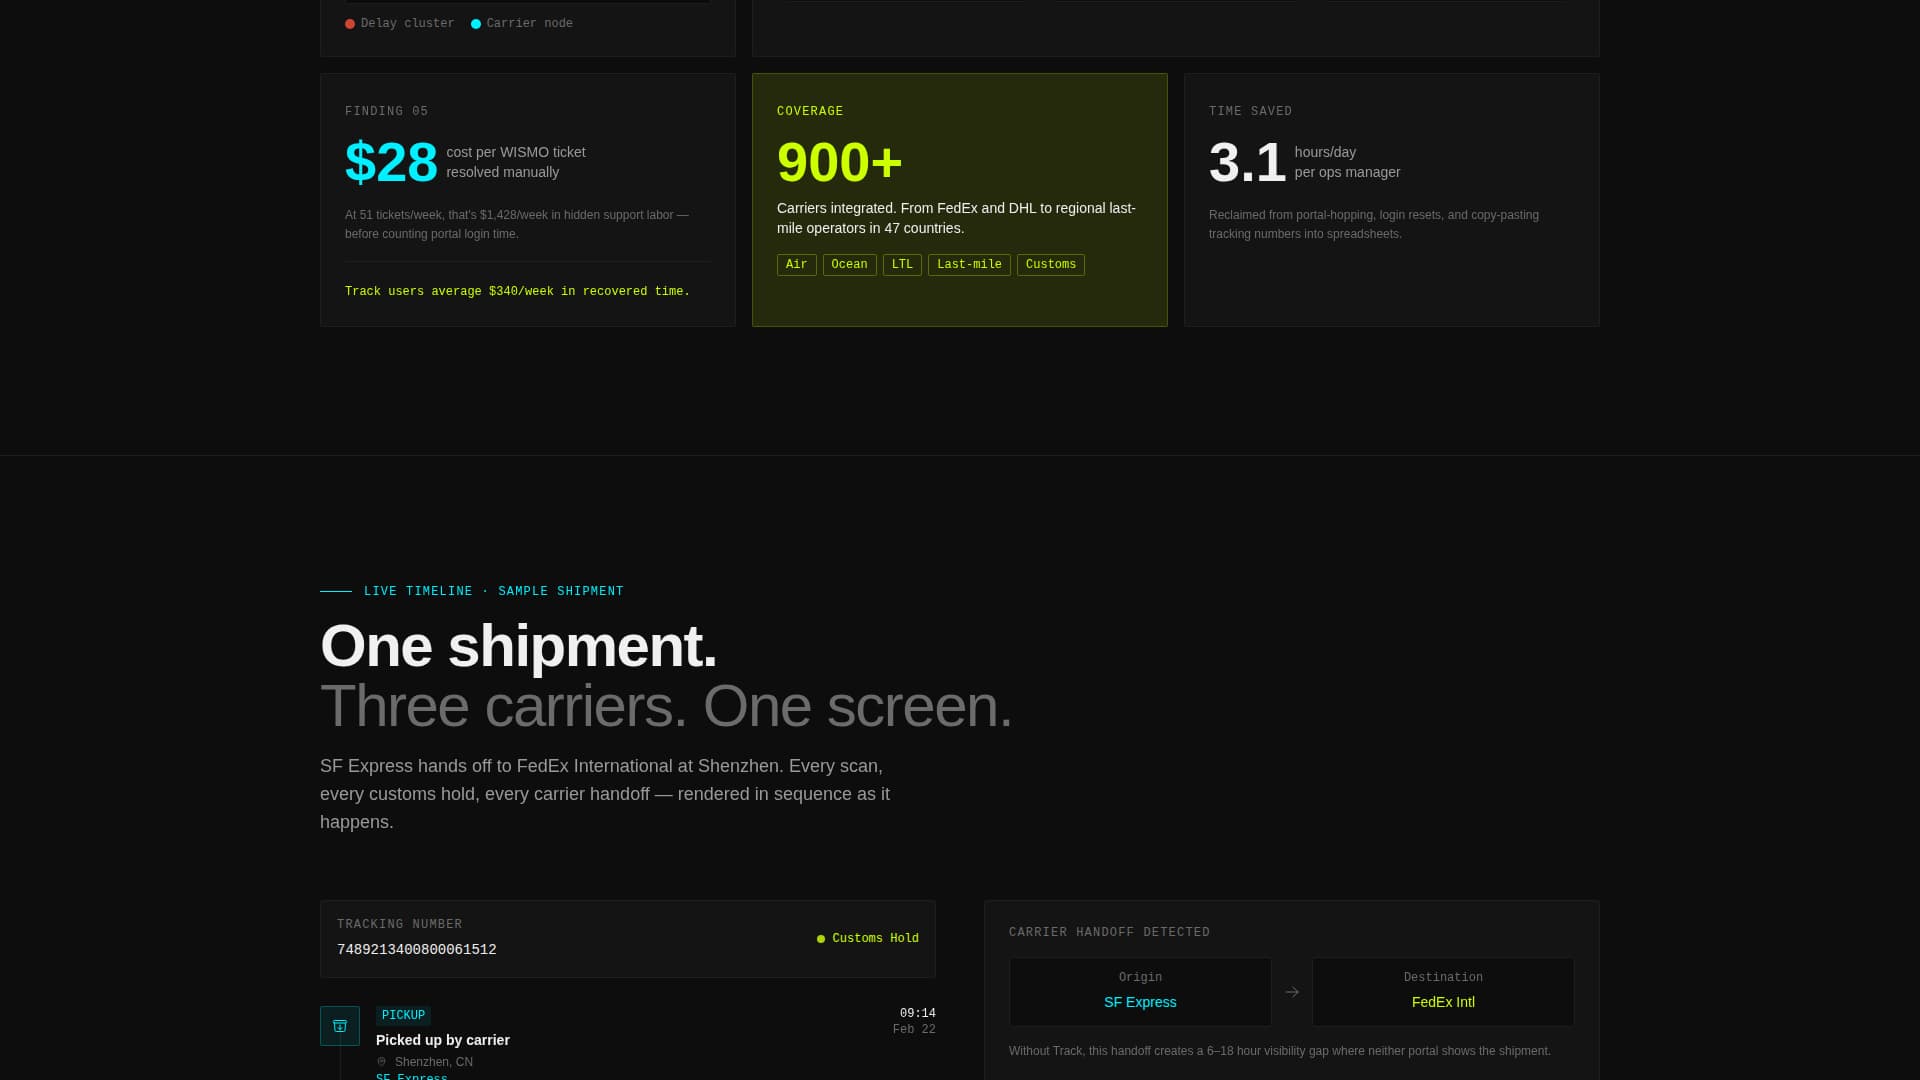
Task: Click the CARRIER HANDOFF DETECTED heading
Action: 1109,933
